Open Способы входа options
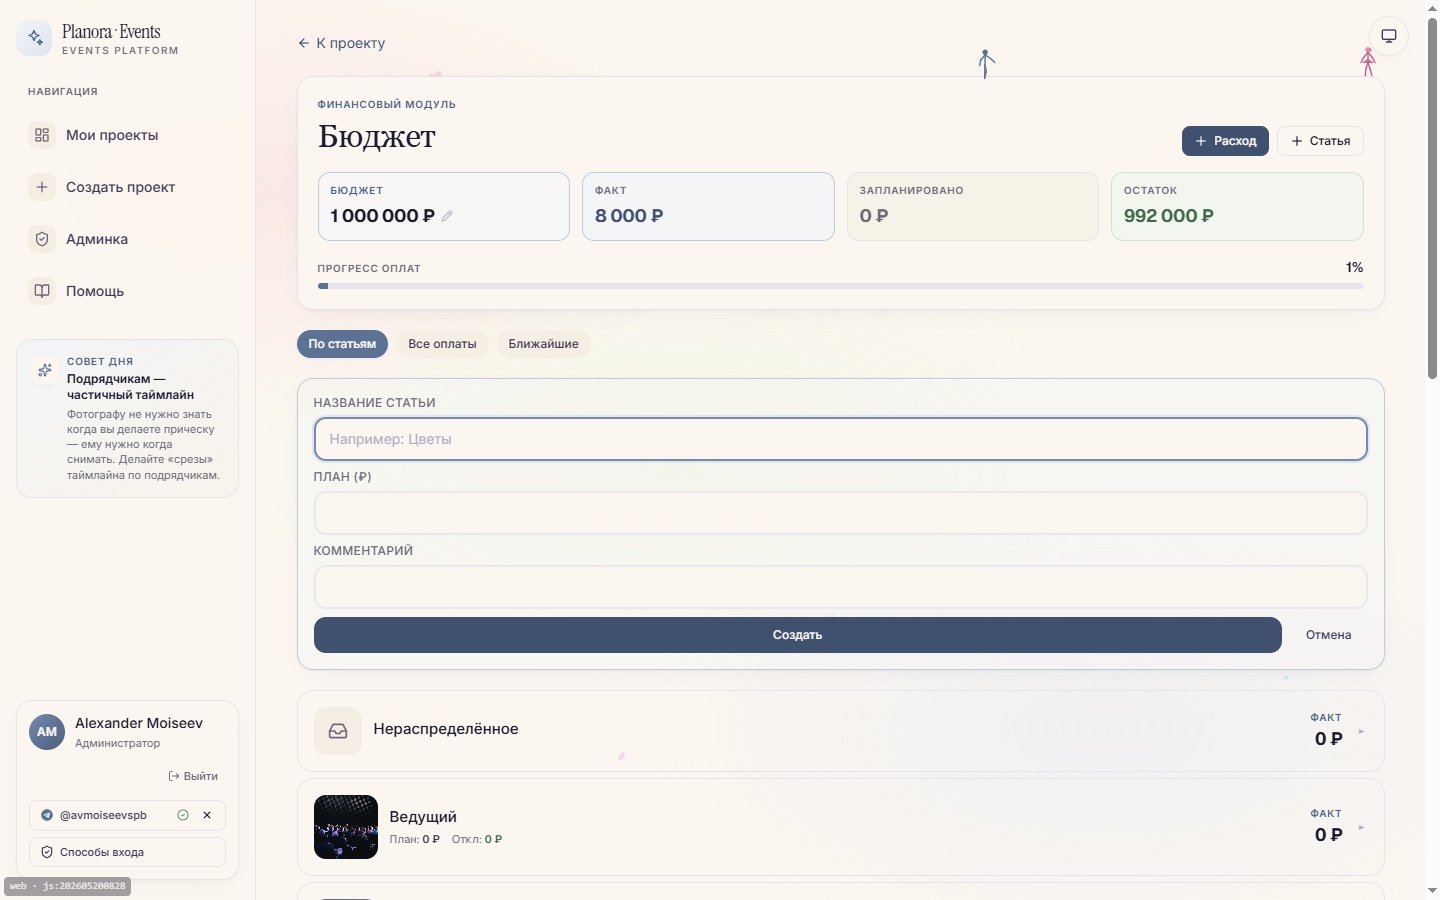Screen dimensions: 1440x900 click(x=127, y=852)
